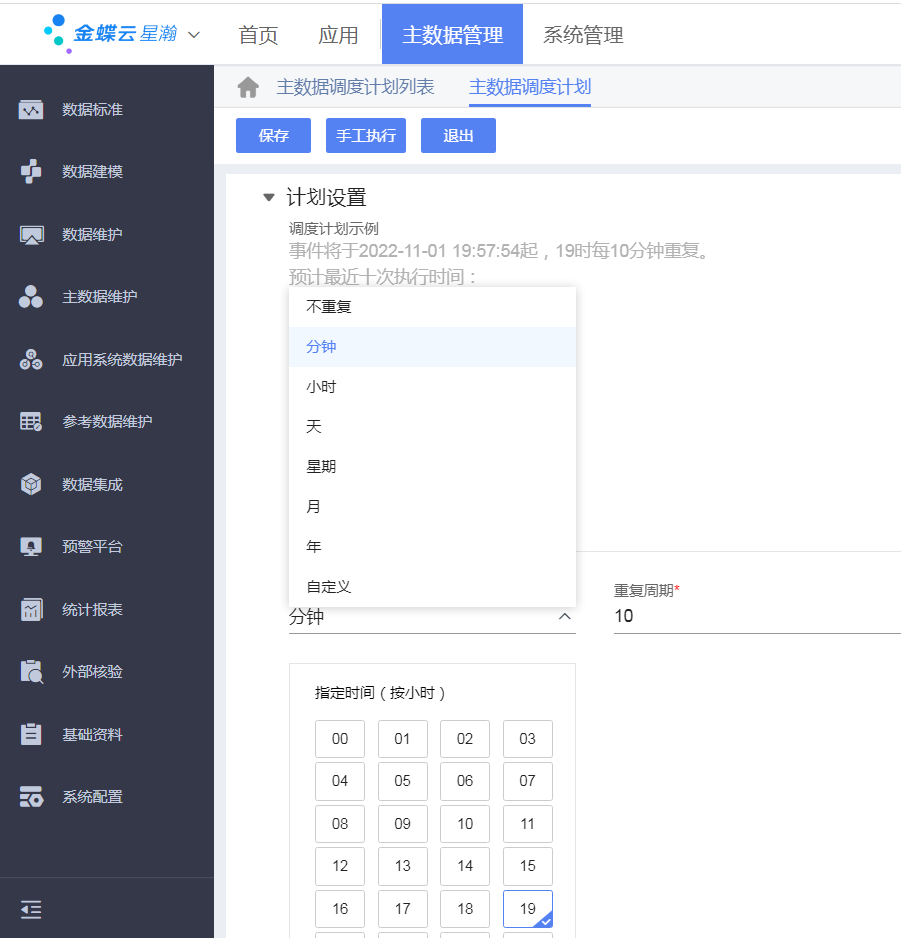Click the 系统配置 settings icon
The image size is (901, 938).
(x=31, y=797)
